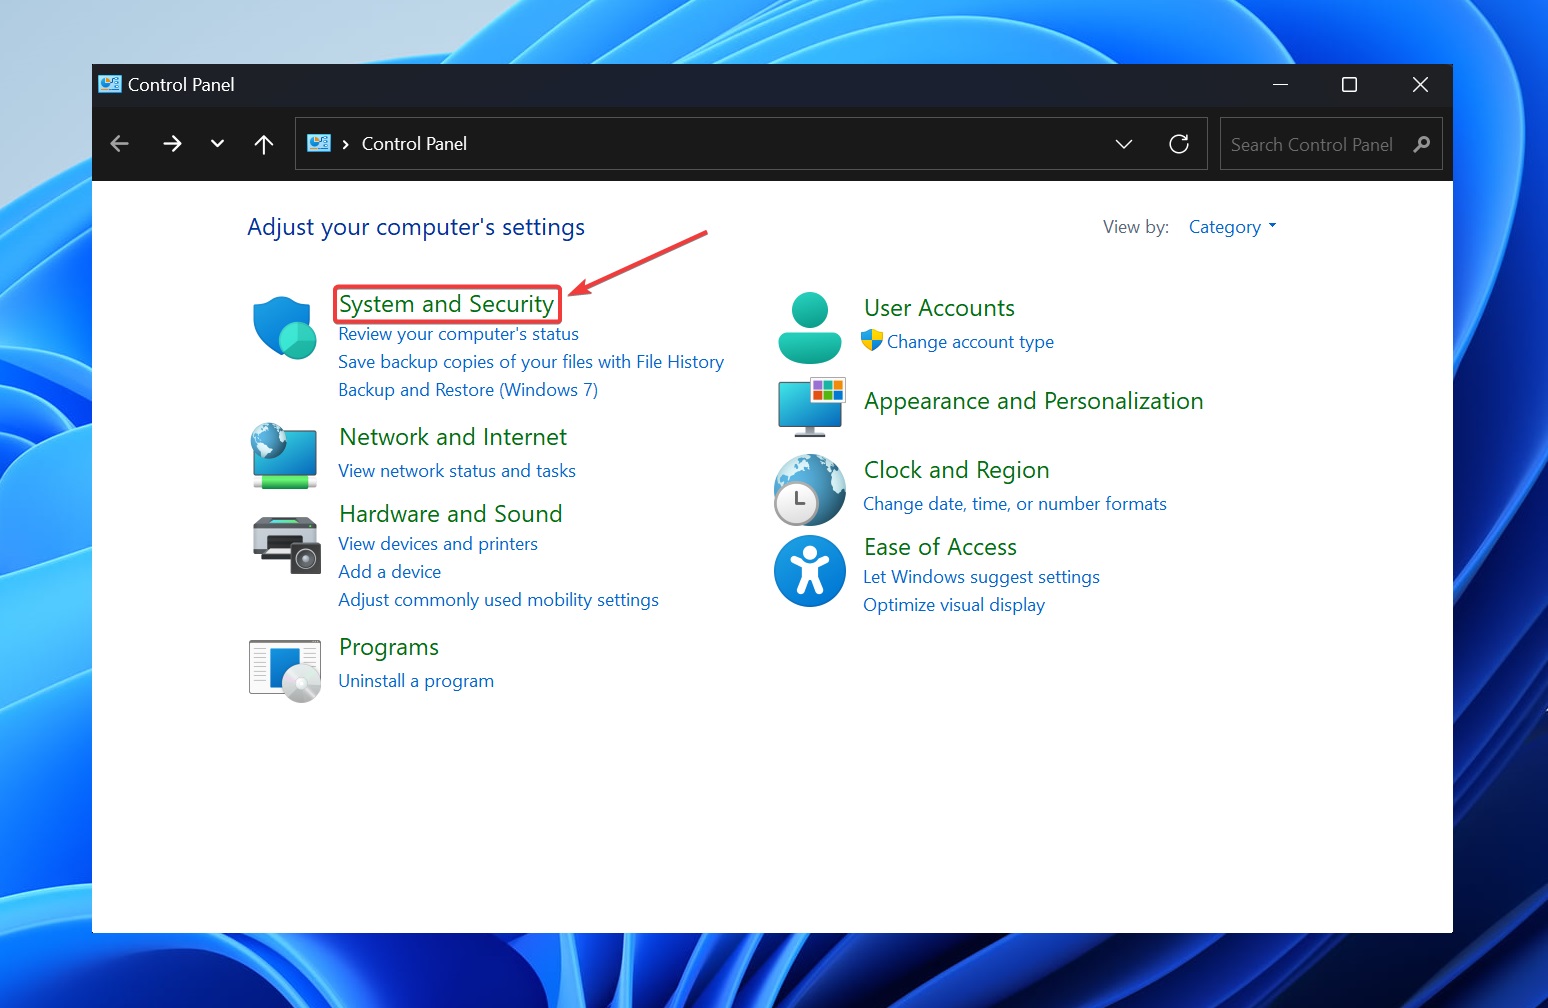1548x1008 pixels.
Task: Click Change account type link
Action: tap(970, 342)
